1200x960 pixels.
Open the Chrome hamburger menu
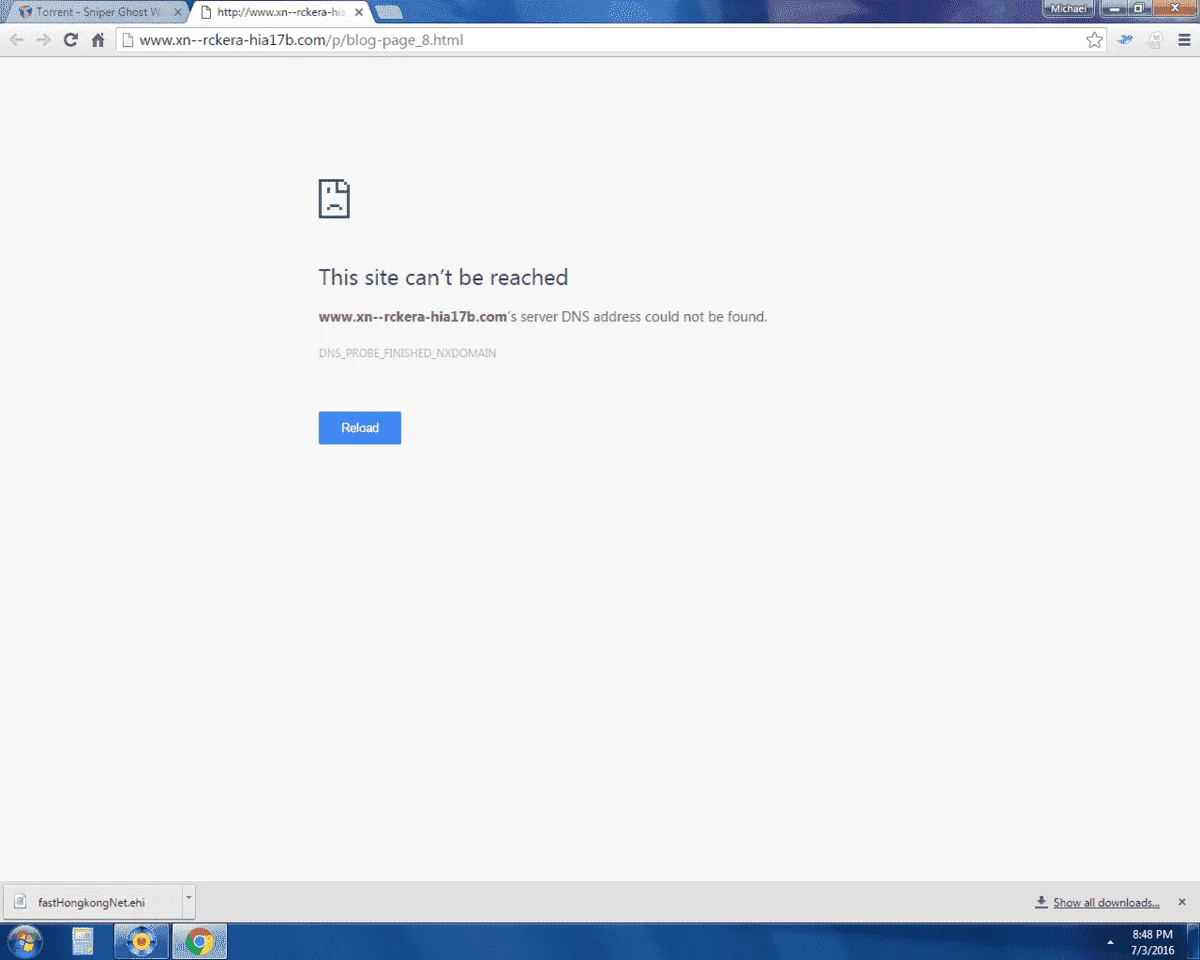1184,40
